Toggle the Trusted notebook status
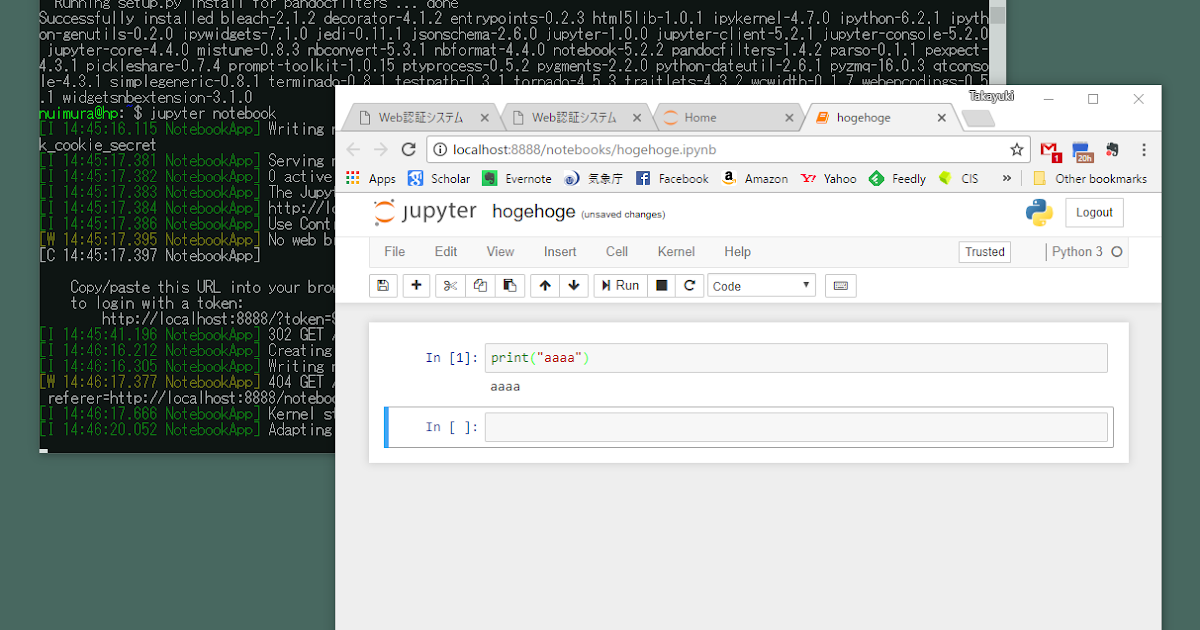1200x630 pixels. (984, 251)
